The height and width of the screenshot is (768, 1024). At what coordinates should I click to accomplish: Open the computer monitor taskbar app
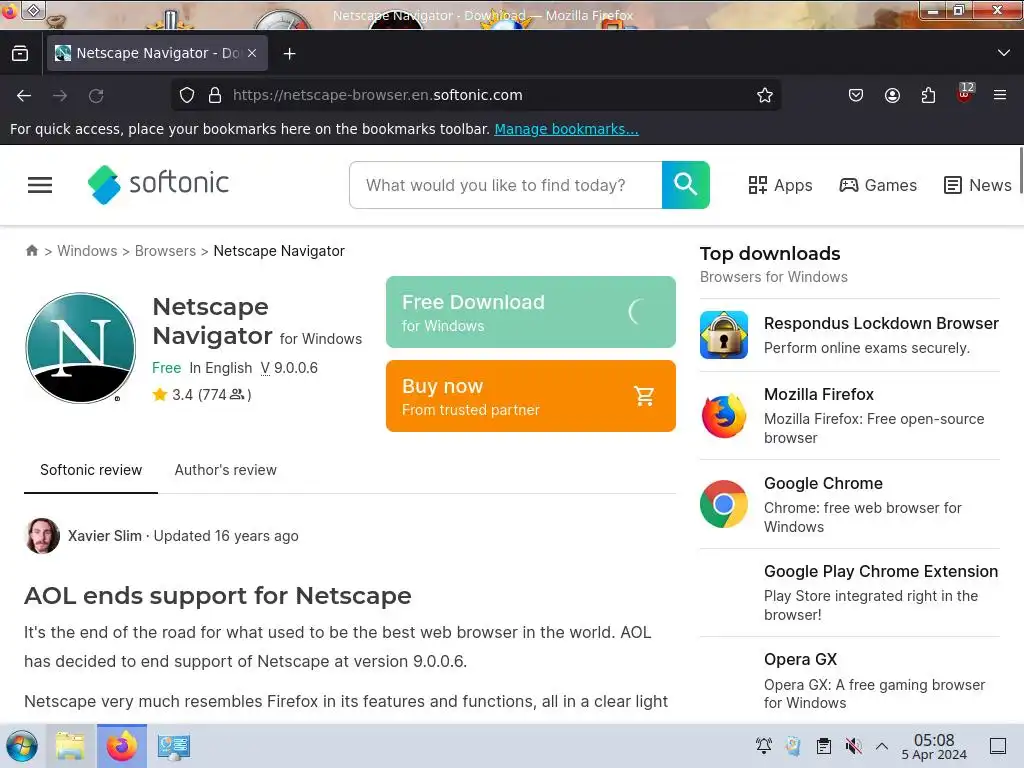coord(174,746)
